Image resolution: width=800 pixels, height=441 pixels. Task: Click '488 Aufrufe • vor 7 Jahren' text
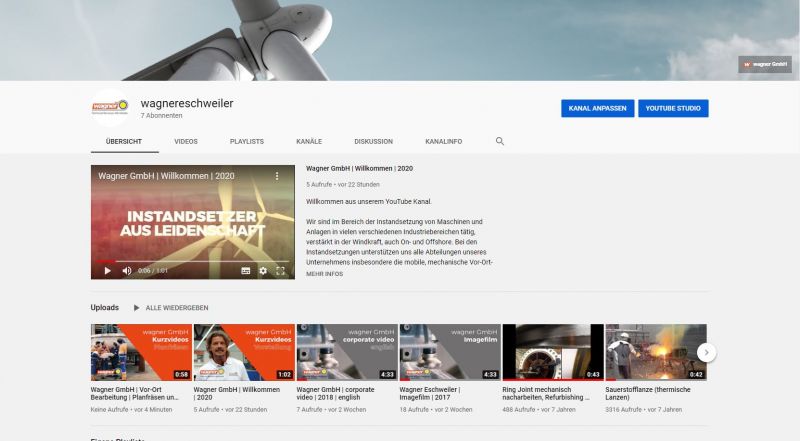[x=539, y=409]
